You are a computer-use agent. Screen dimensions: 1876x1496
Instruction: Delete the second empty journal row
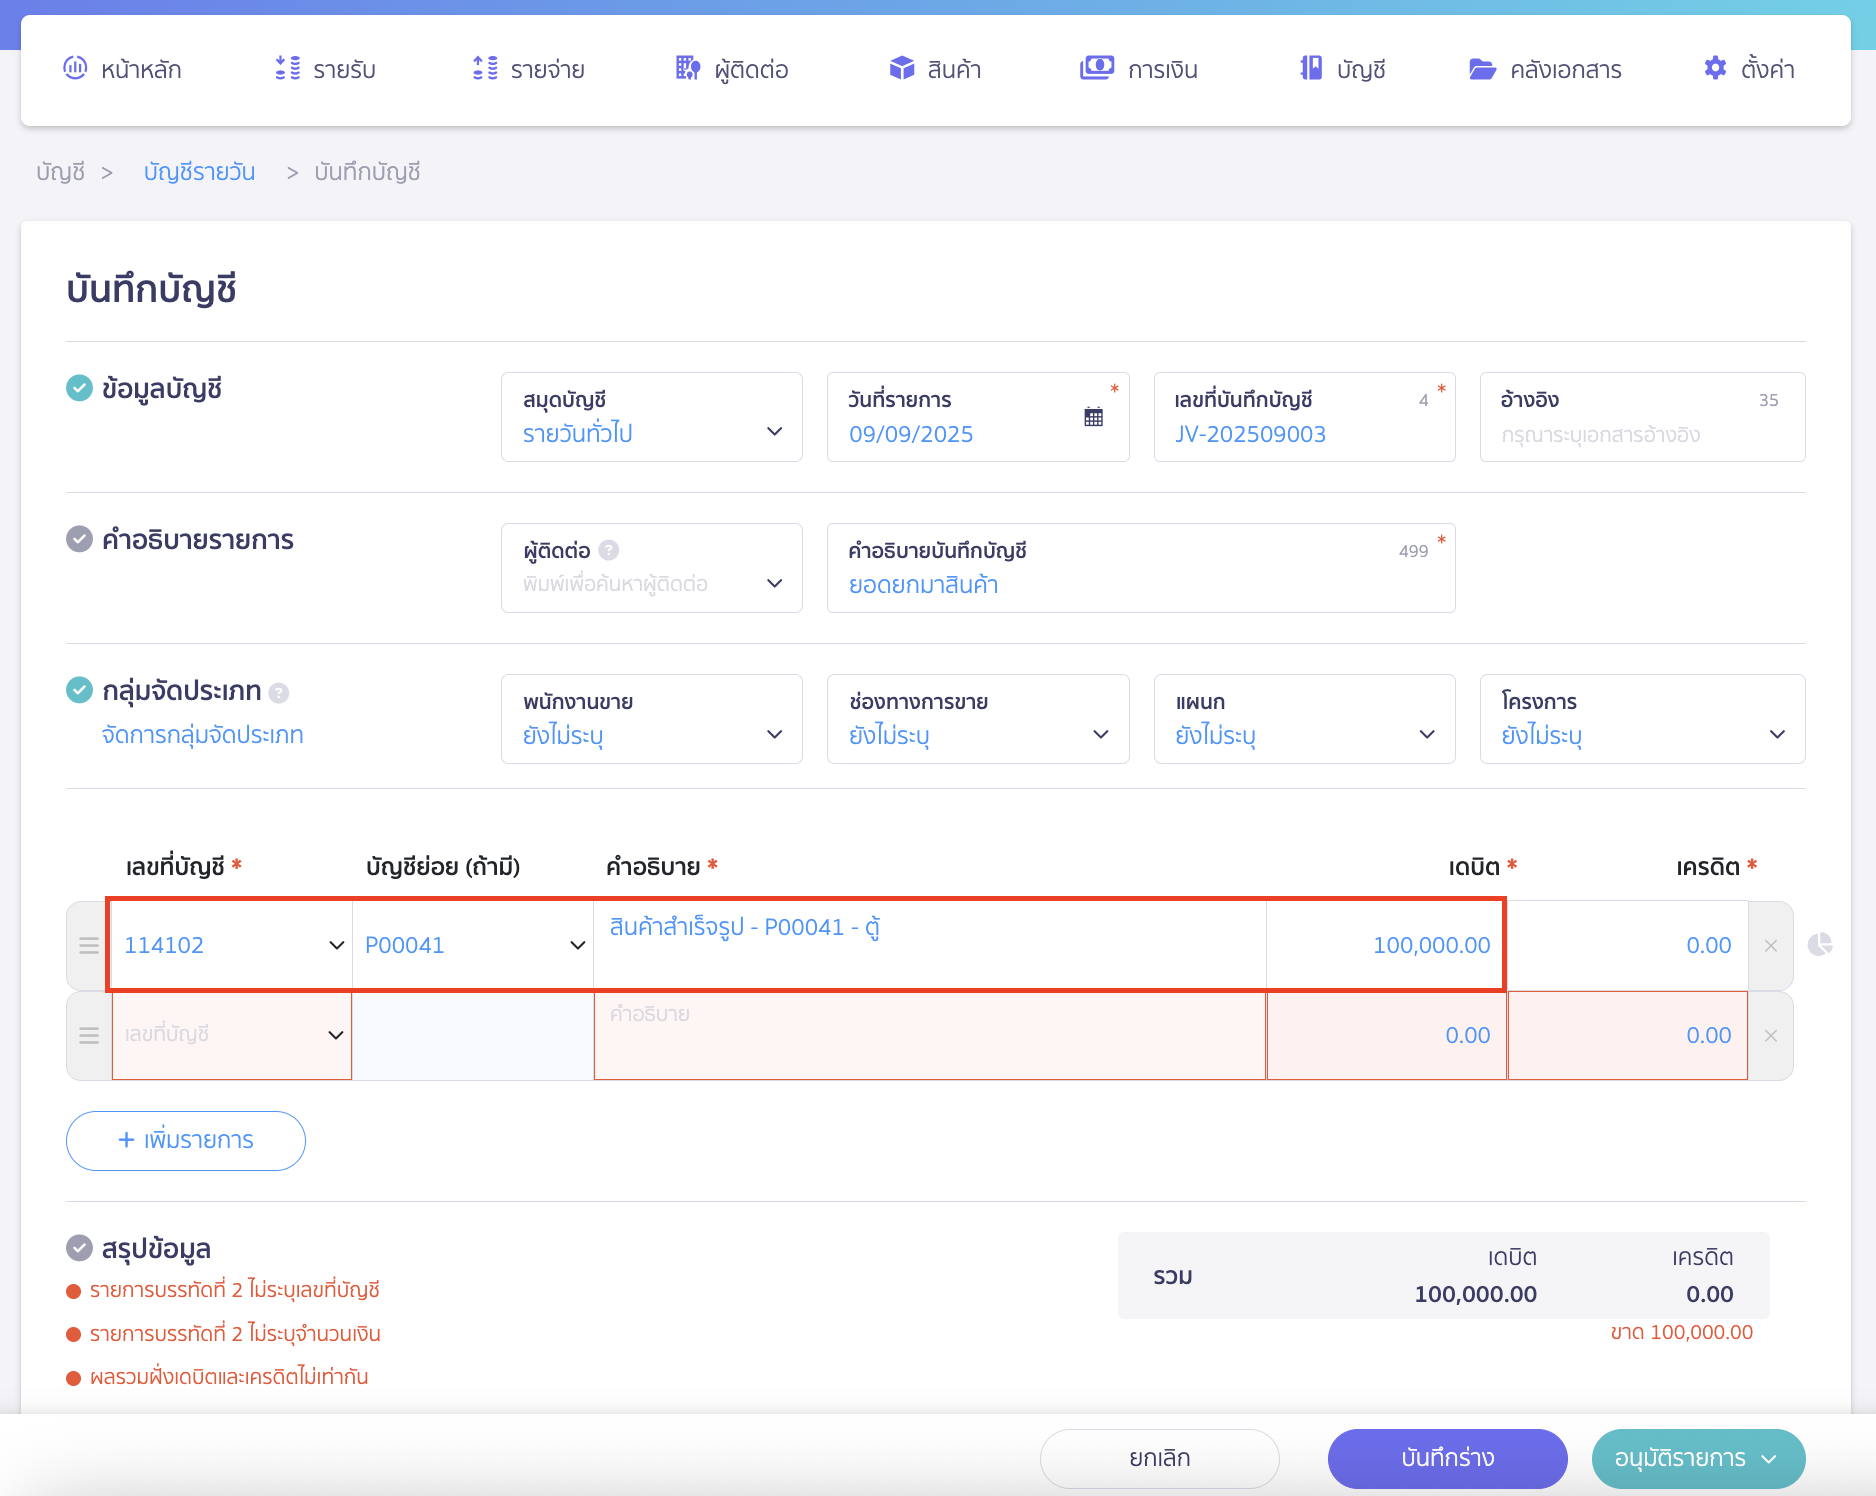tap(1770, 1036)
